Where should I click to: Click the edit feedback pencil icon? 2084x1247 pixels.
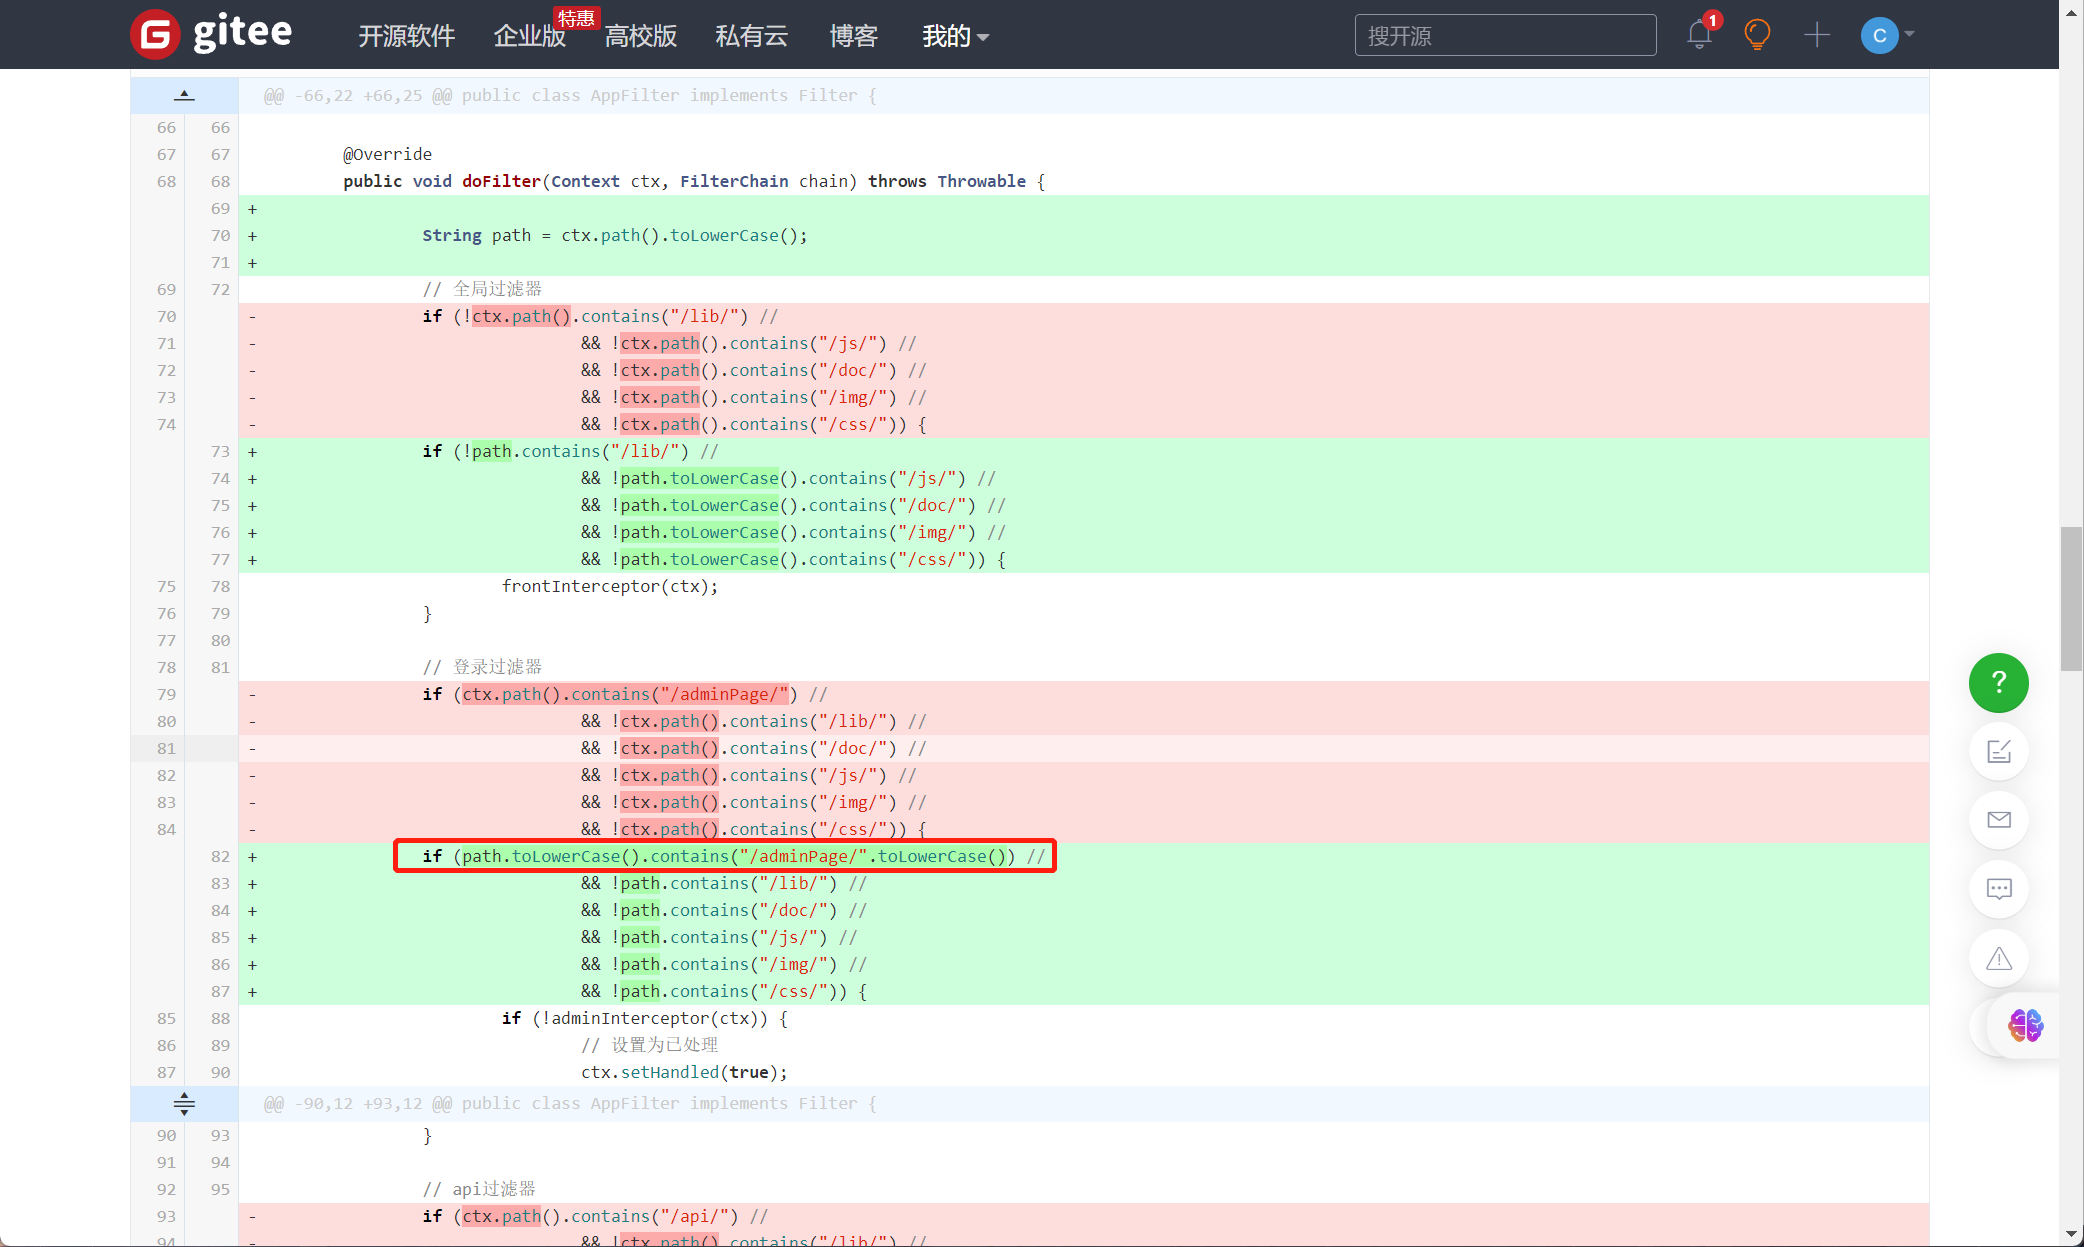[1998, 751]
